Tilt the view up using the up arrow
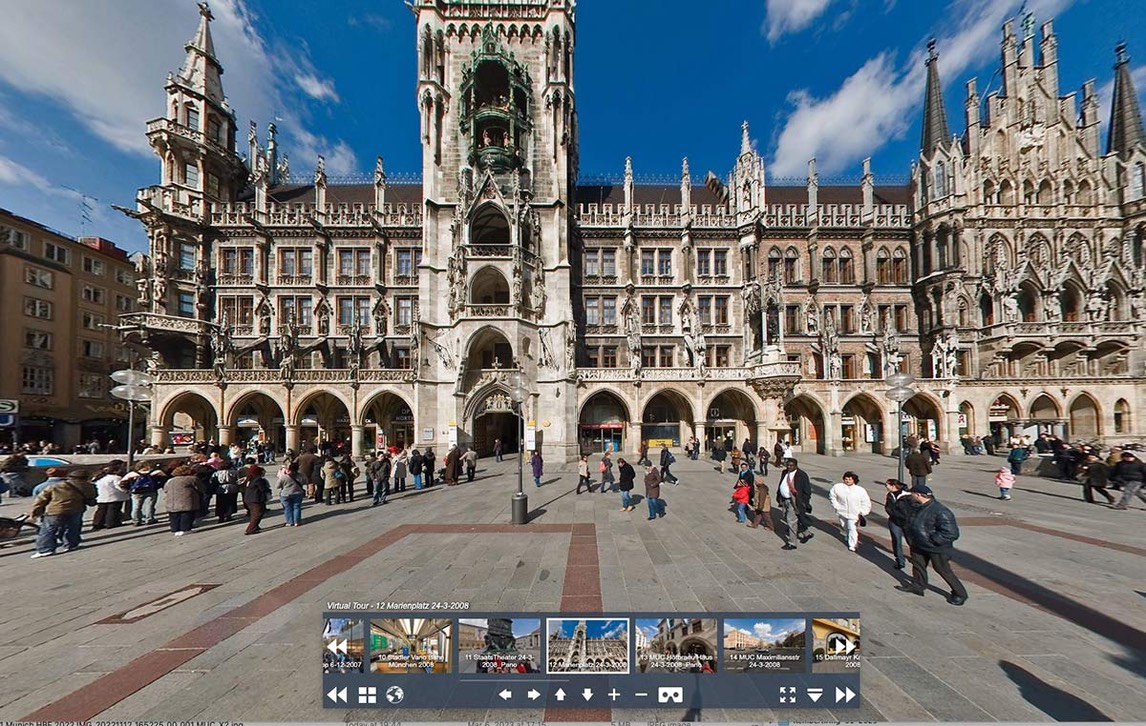This screenshot has height=726, width=1146. point(560,694)
